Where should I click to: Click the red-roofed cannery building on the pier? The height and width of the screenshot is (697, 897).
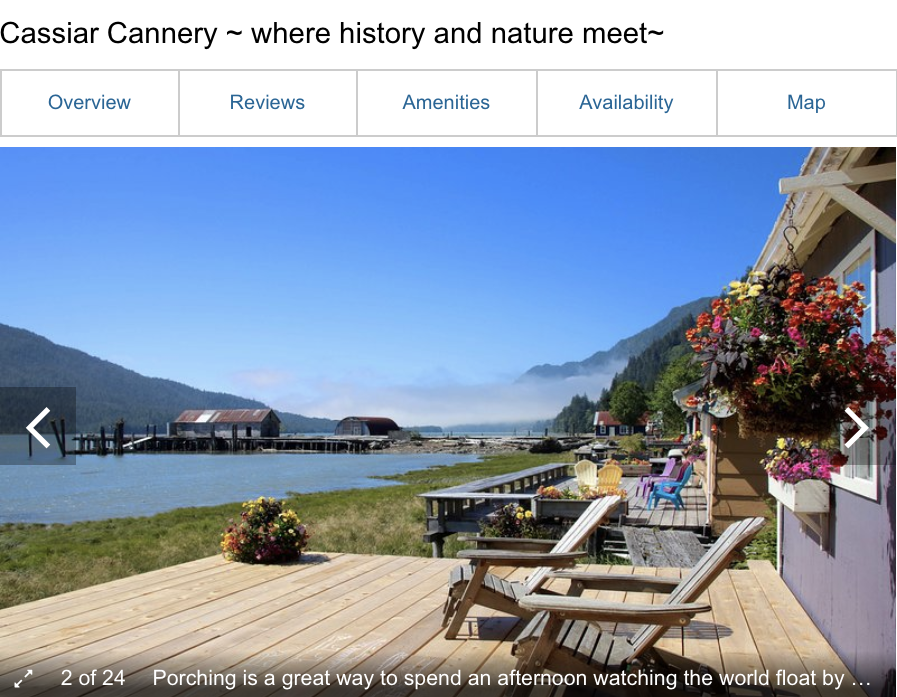pos(227,423)
